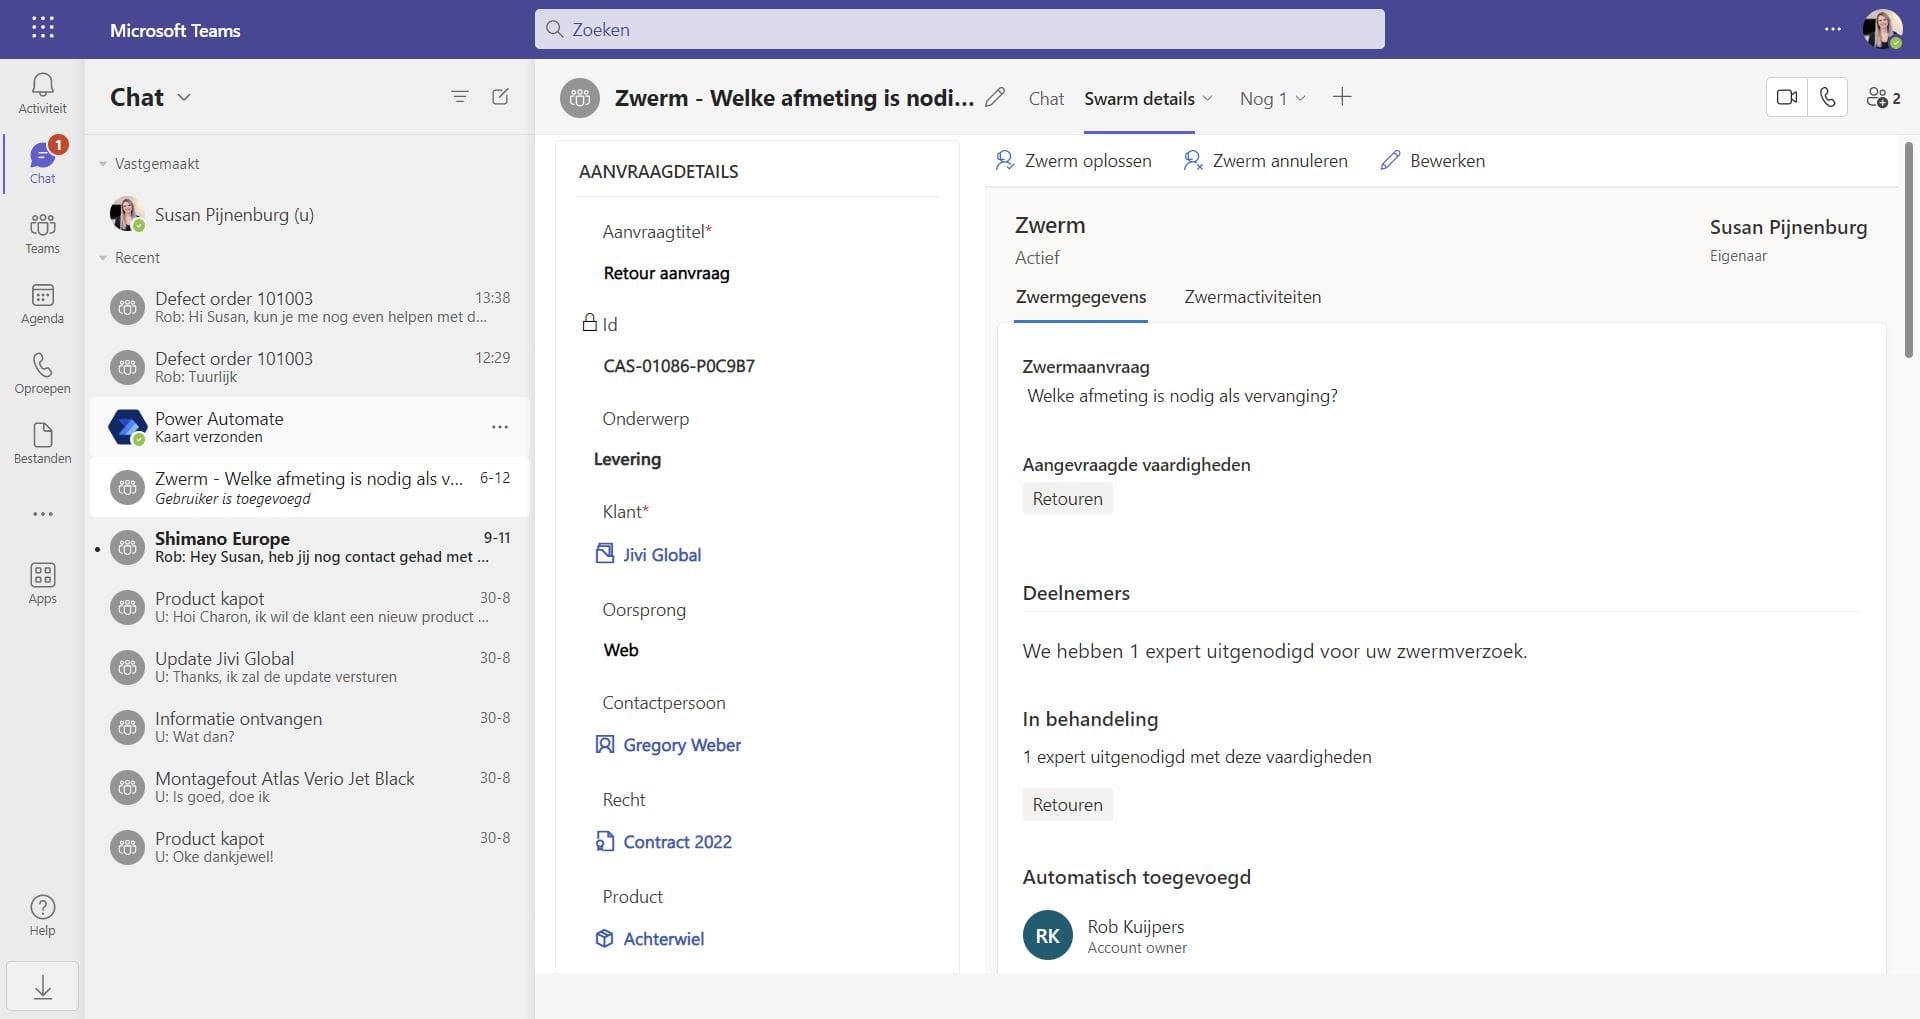
Task: Open Activiteit in the left rail
Action: 42,93
